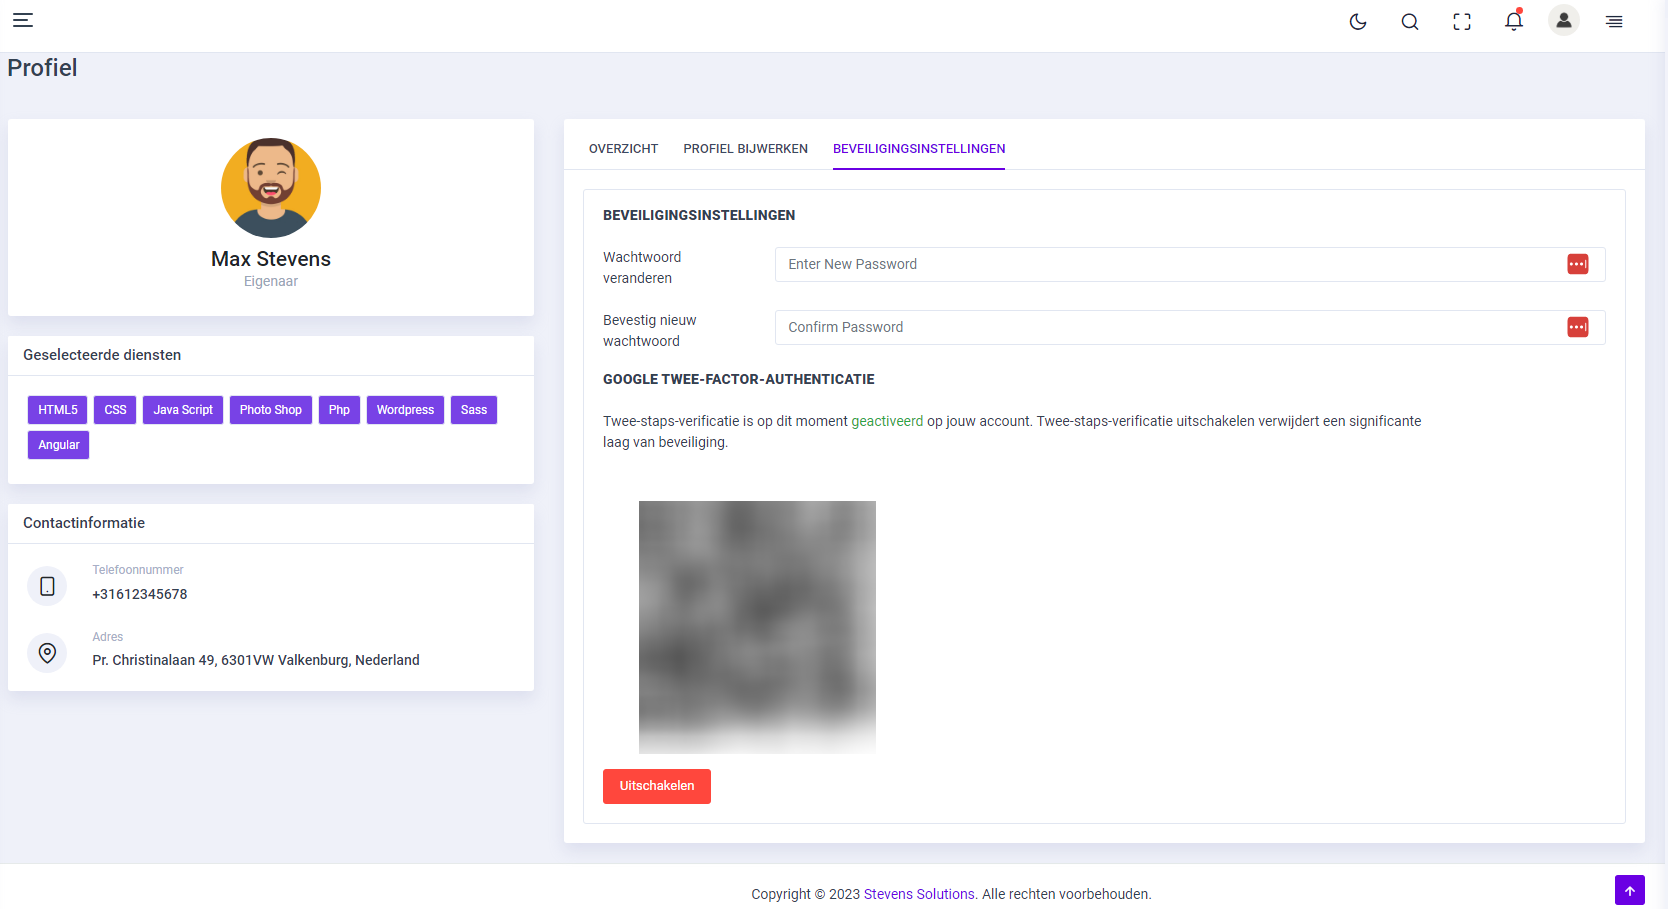Switch to the Overzicht tab
This screenshot has width=1668, height=909.
click(623, 149)
